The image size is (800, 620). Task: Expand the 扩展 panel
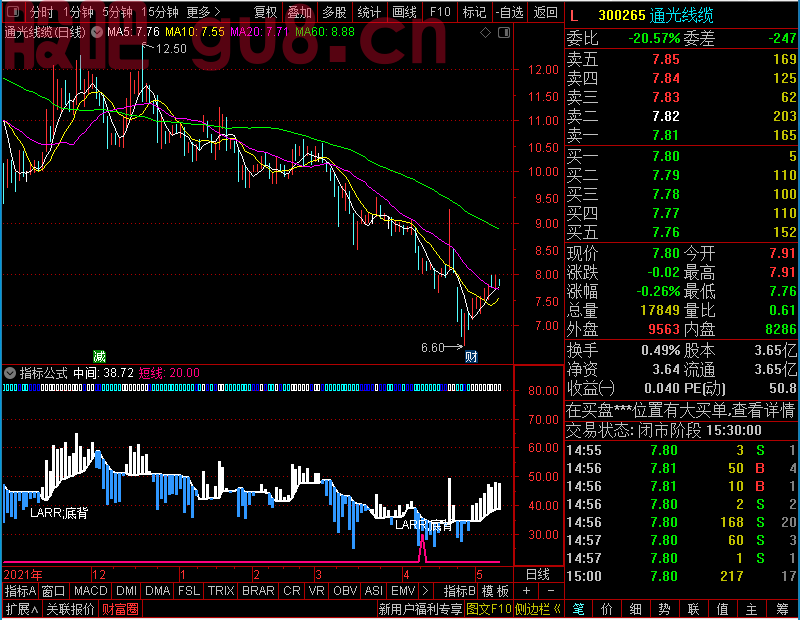tap(22, 609)
